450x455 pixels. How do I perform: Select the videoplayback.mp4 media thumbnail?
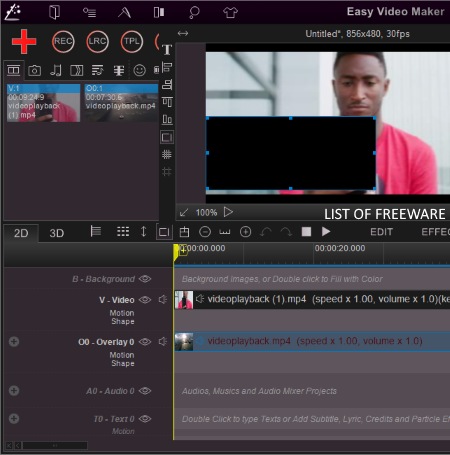tap(121, 103)
